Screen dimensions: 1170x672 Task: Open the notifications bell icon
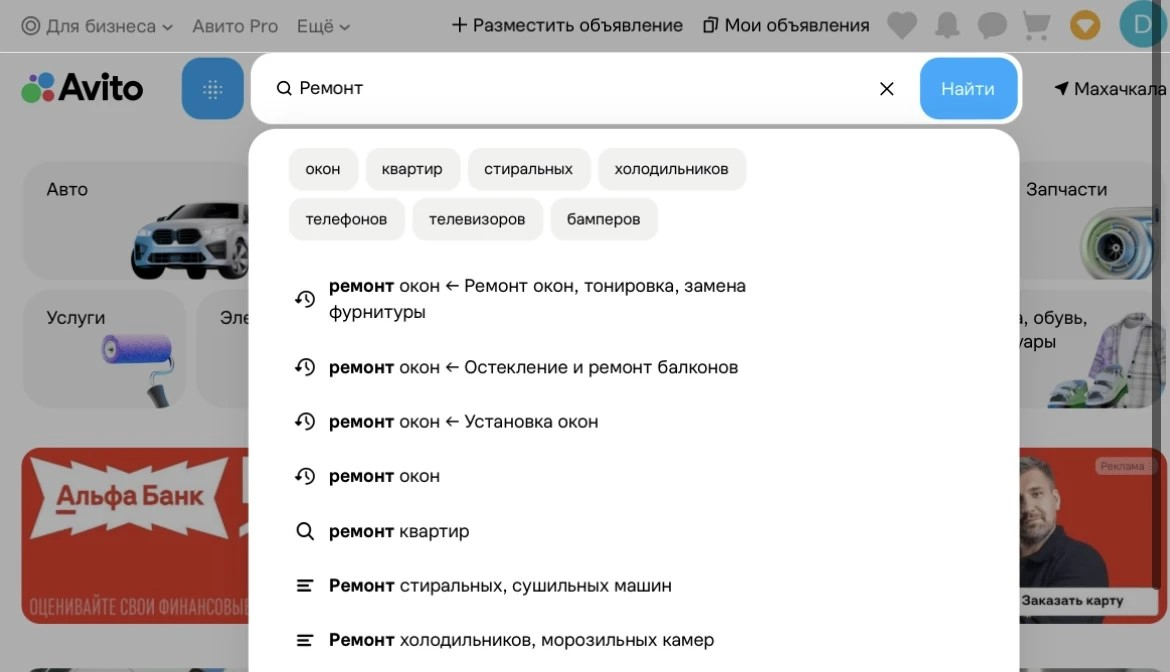point(947,25)
